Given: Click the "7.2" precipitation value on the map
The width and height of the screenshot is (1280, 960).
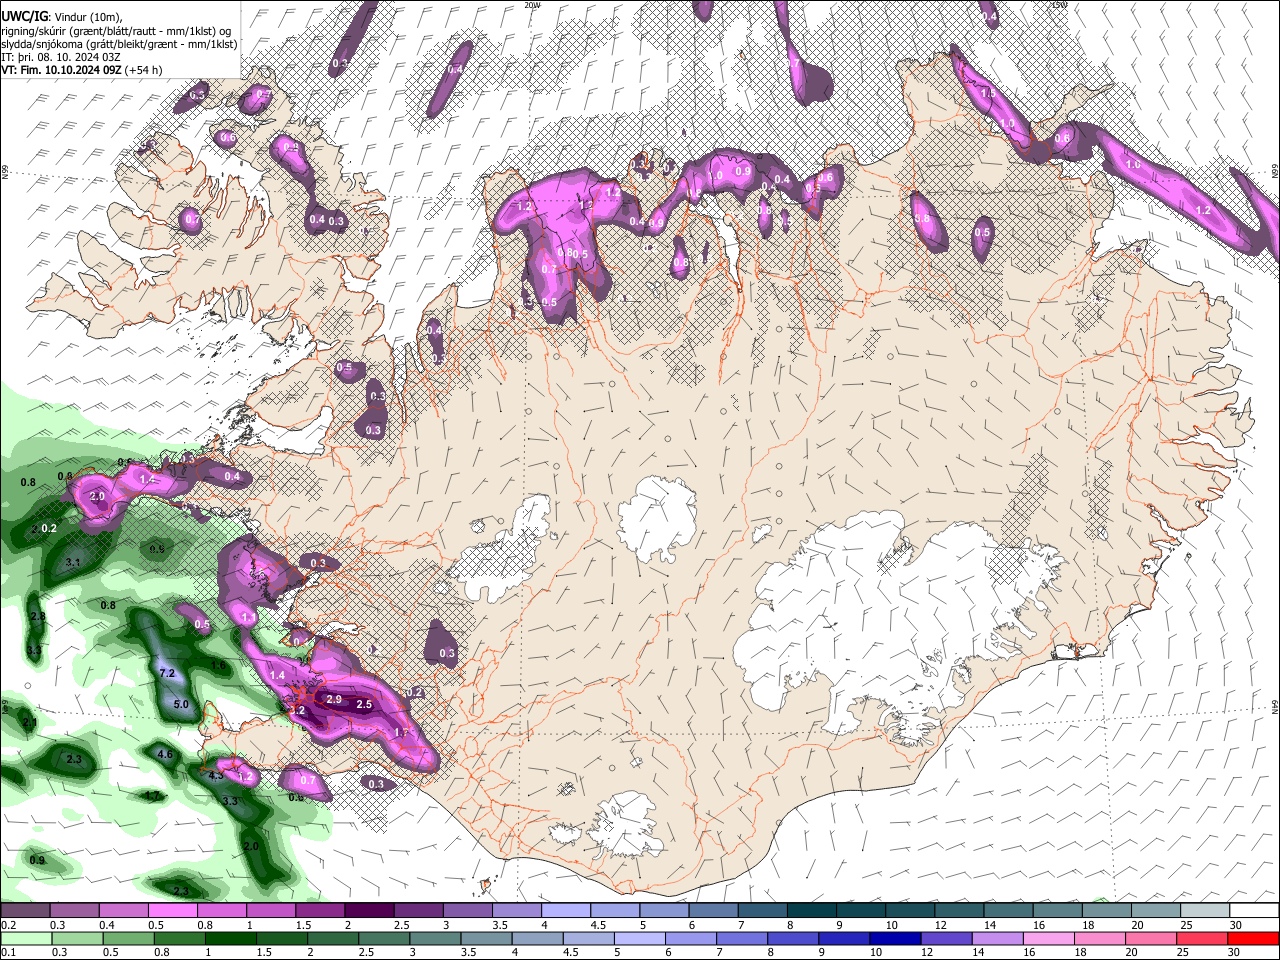Looking at the screenshot, I should click(167, 673).
